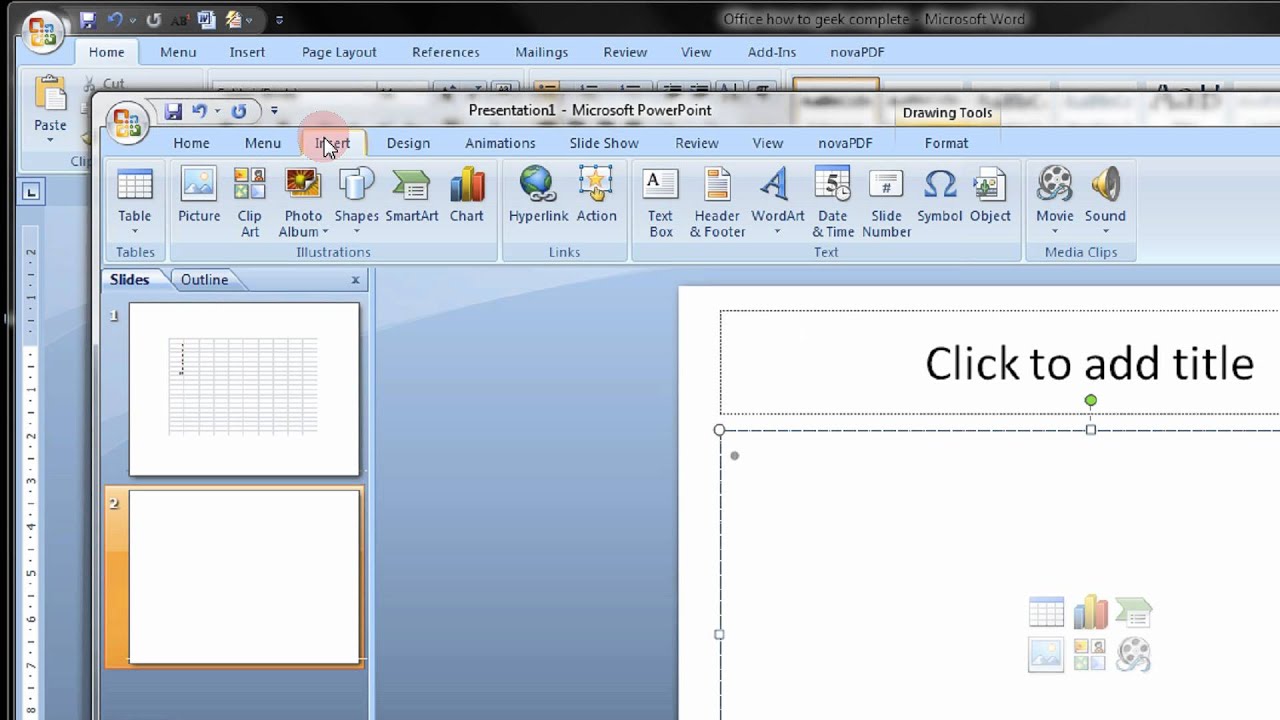
Task: Insert WordArt text
Action: coord(777,203)
